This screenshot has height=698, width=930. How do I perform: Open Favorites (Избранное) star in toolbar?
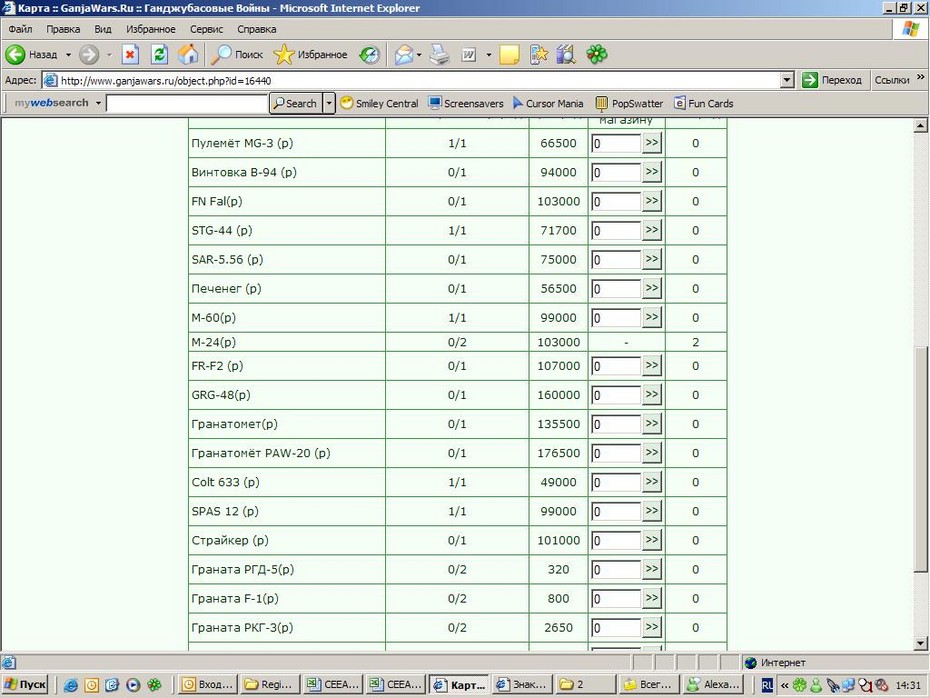[310, 55]
